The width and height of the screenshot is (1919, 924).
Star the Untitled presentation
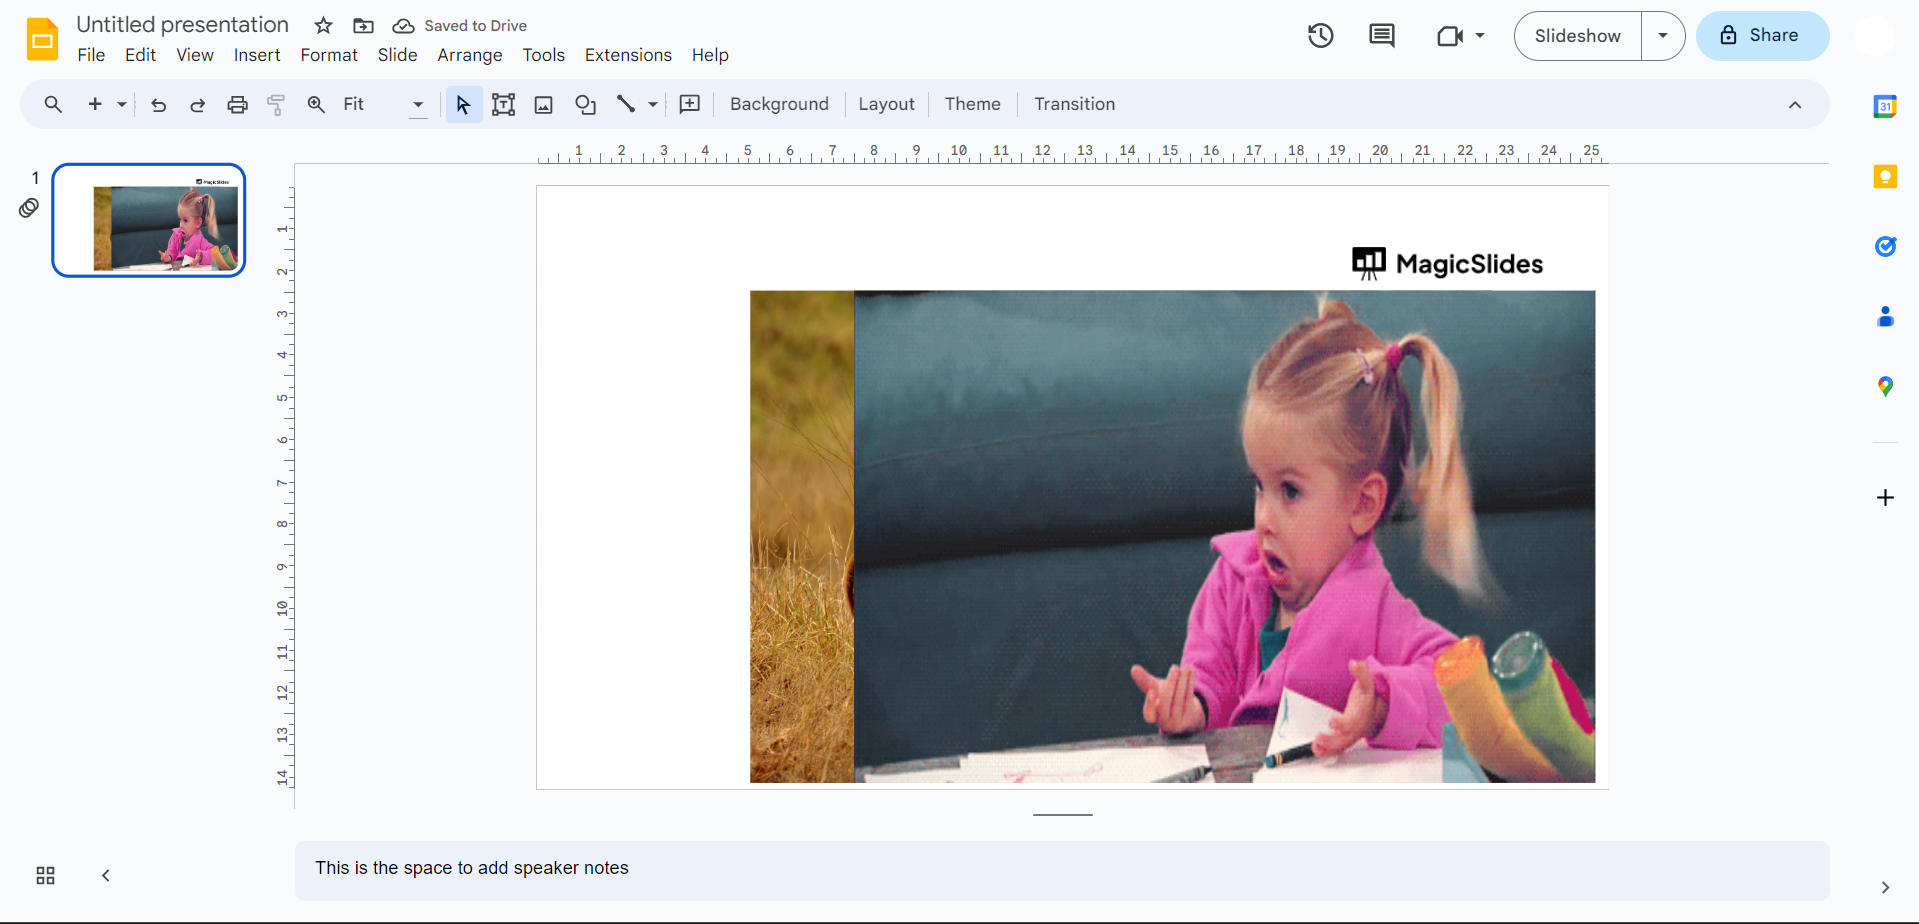(323, 26)
